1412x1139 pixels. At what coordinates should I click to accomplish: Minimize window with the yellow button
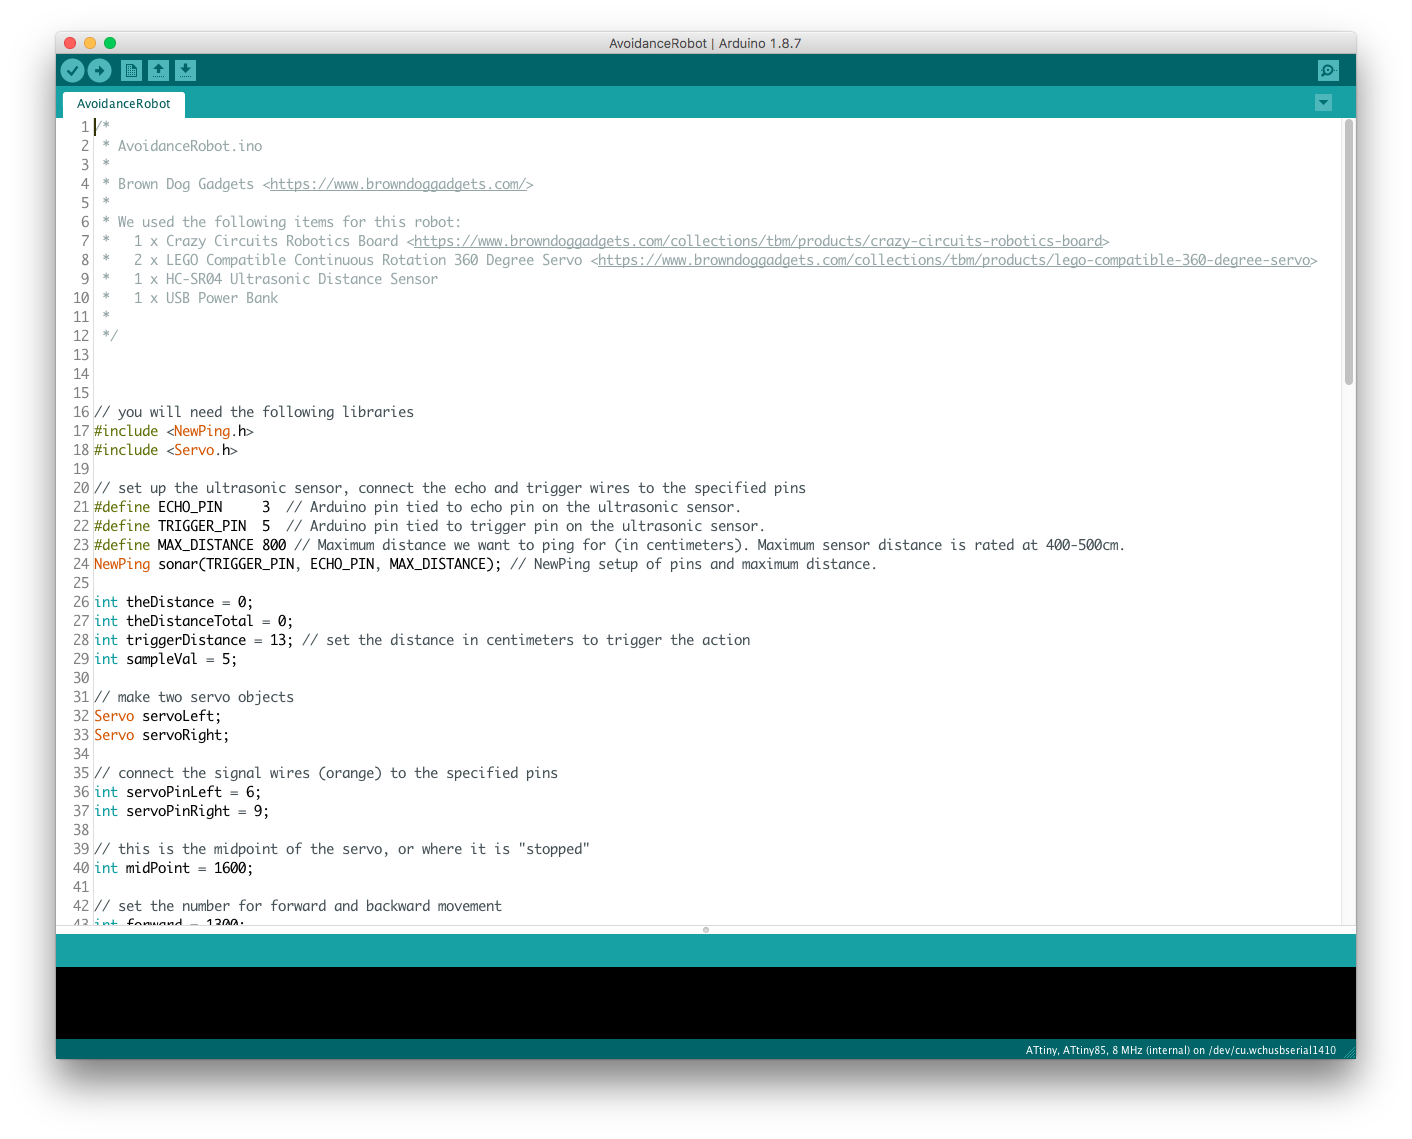pyautogui.click(x=89, y=43)
